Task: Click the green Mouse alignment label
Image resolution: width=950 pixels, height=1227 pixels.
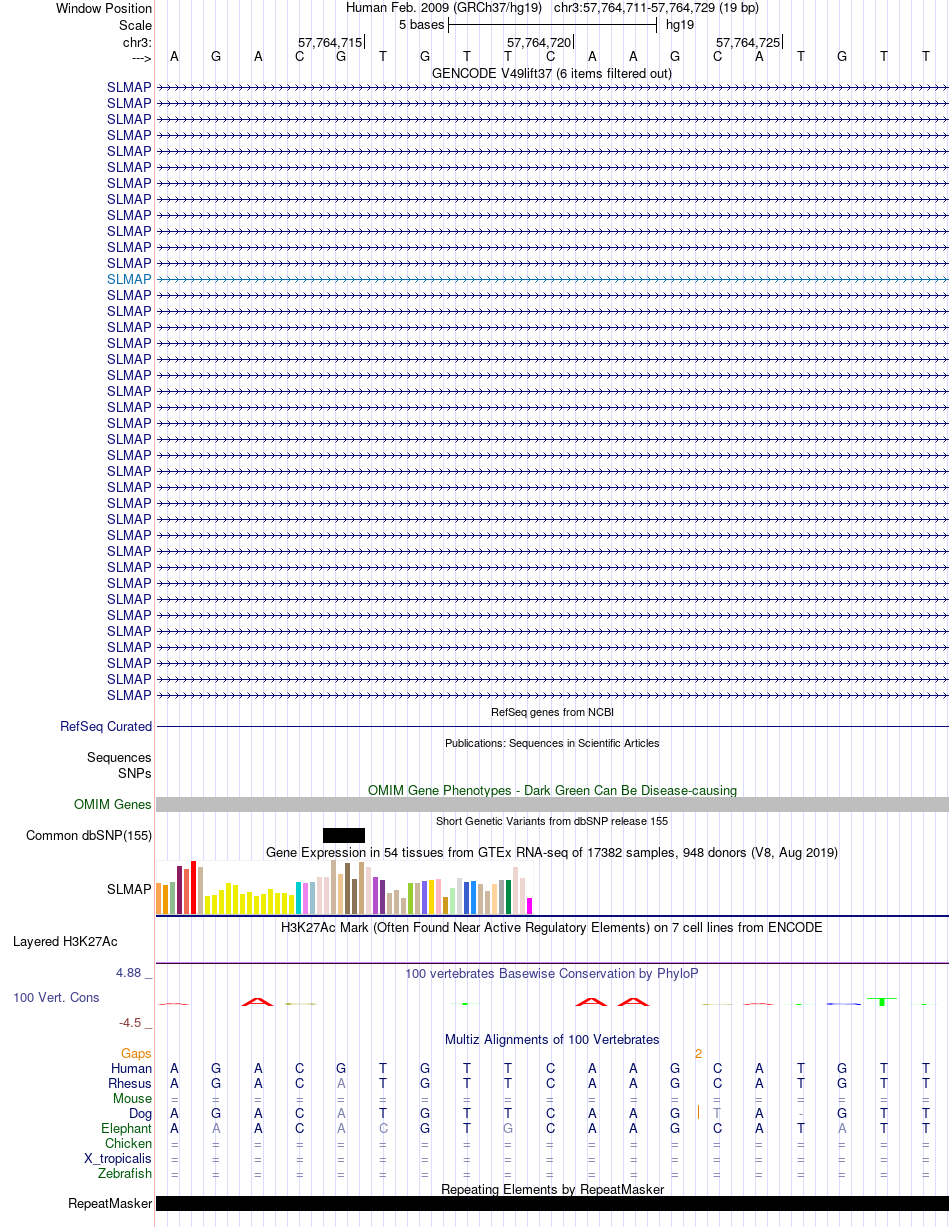Action: click(x=132, y=1099)
